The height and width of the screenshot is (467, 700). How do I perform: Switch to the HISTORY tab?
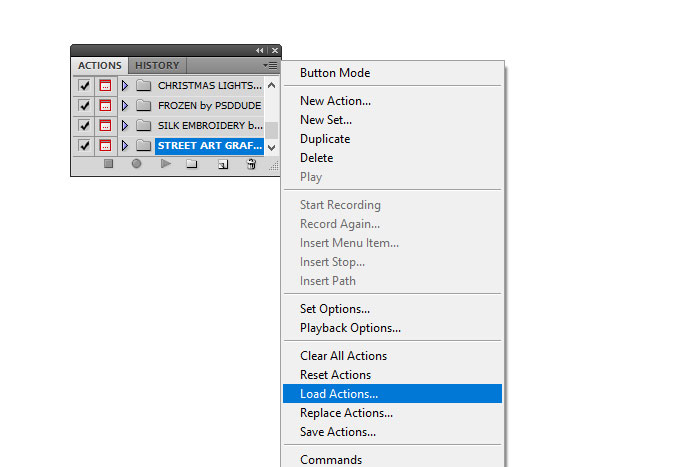(x=157, y=66)
